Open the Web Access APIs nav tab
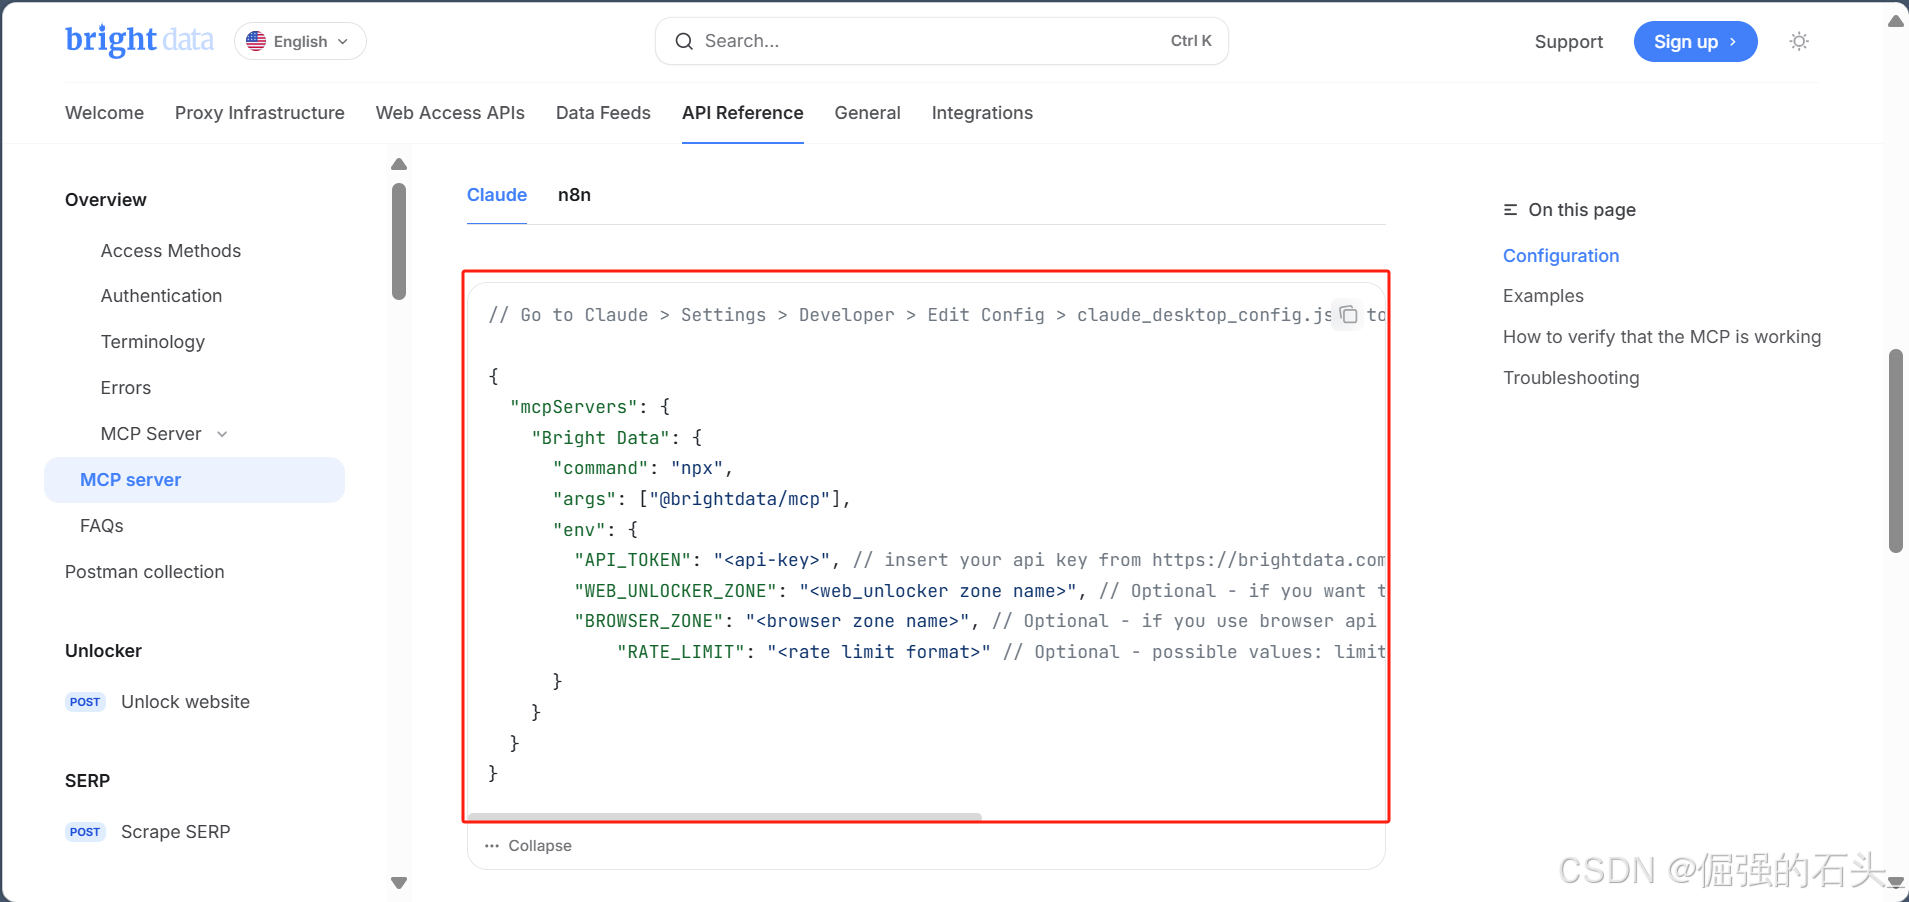The width and height of the screenshot is (1909, 902). [450, 113]
